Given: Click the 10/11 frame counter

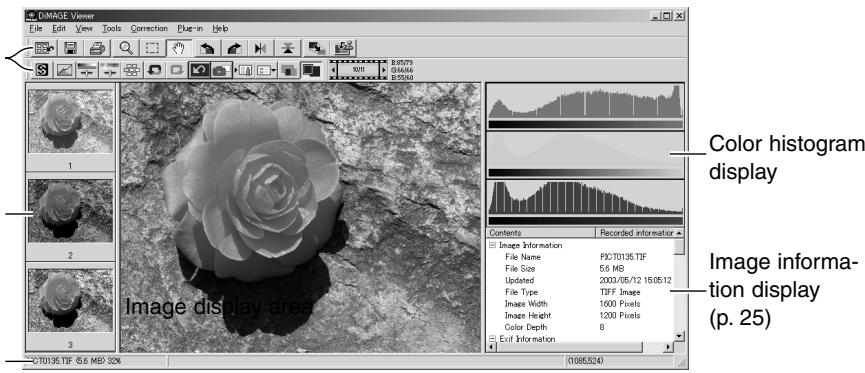Looking at the screenshot, I should pos(359,71).
